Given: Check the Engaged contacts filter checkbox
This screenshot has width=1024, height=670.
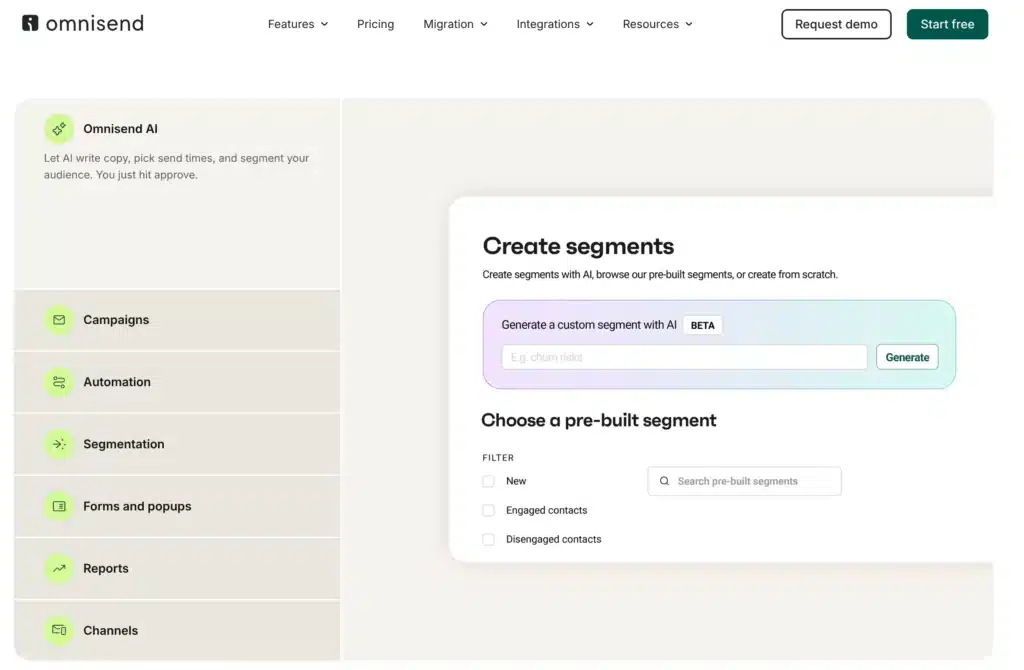Looking at the screenshot, I should (x=488, y=510).
